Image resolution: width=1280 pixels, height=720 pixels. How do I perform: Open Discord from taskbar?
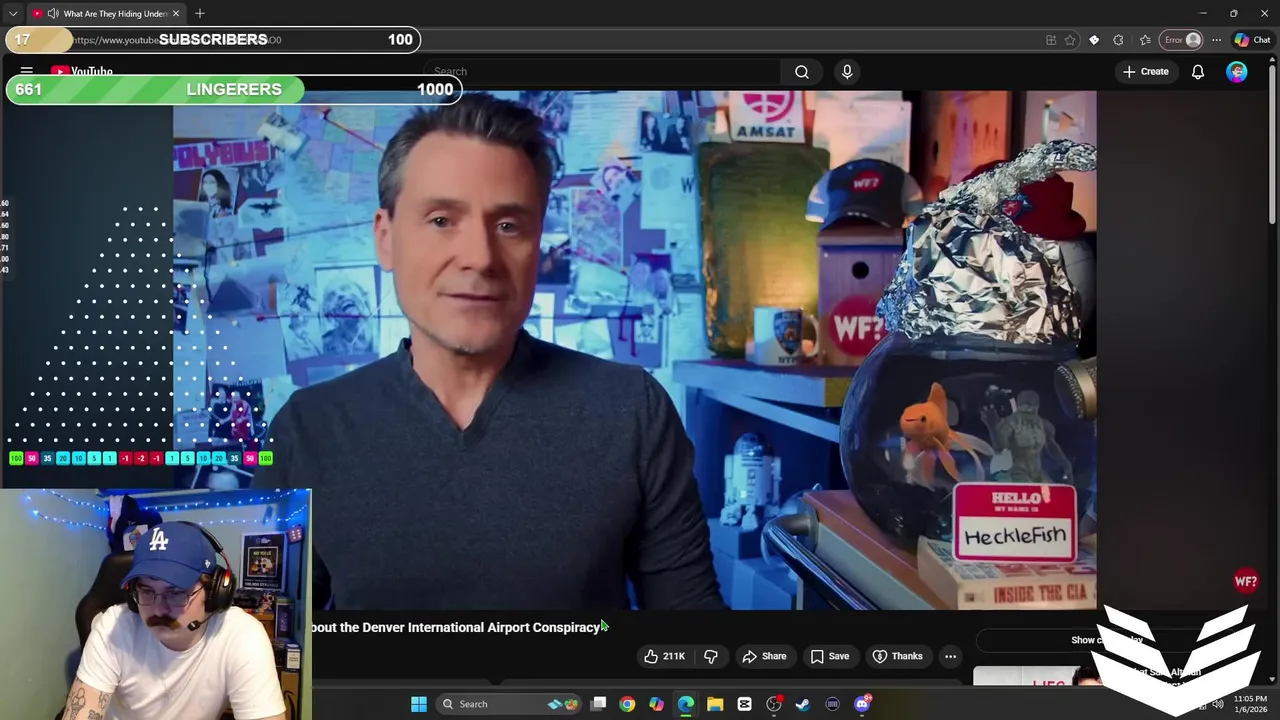pyautogui.click(x=862, y=704)
